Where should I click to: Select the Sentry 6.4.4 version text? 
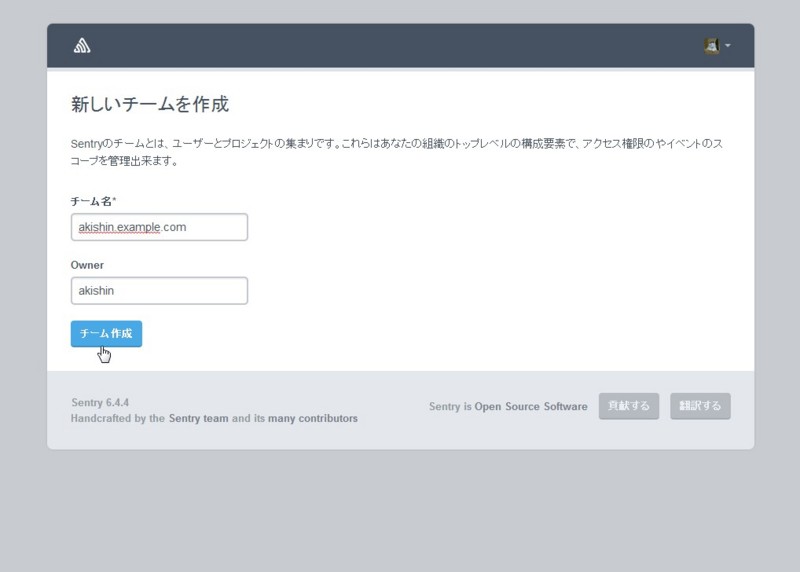100,403
